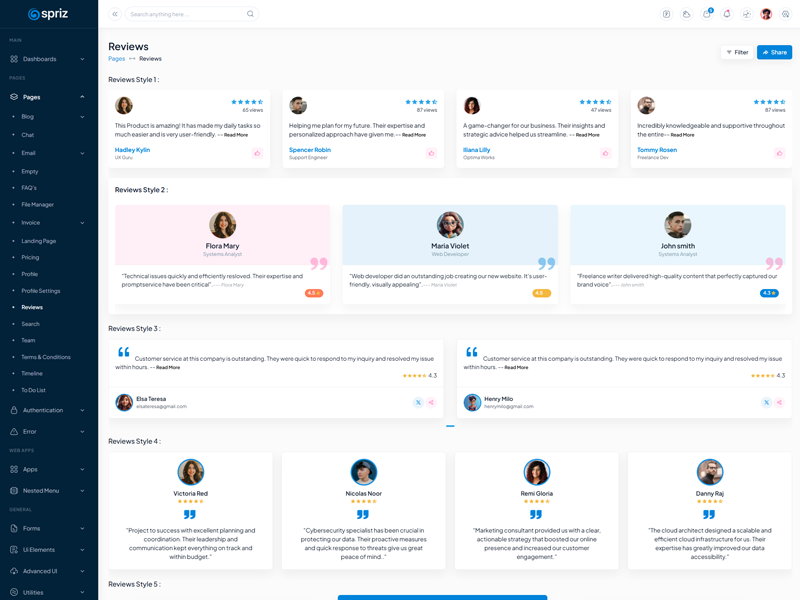This screenshot has height=600, width=800.
Task: Select Profile Settings in the sidebar
Action: tap(41, 291)
